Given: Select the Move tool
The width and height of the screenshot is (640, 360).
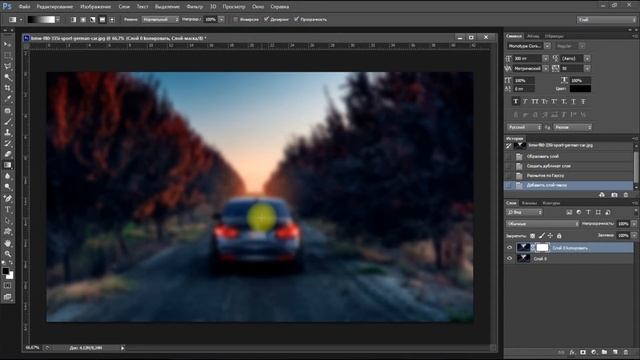Looking at the screenshot, I should pos(7,44).
